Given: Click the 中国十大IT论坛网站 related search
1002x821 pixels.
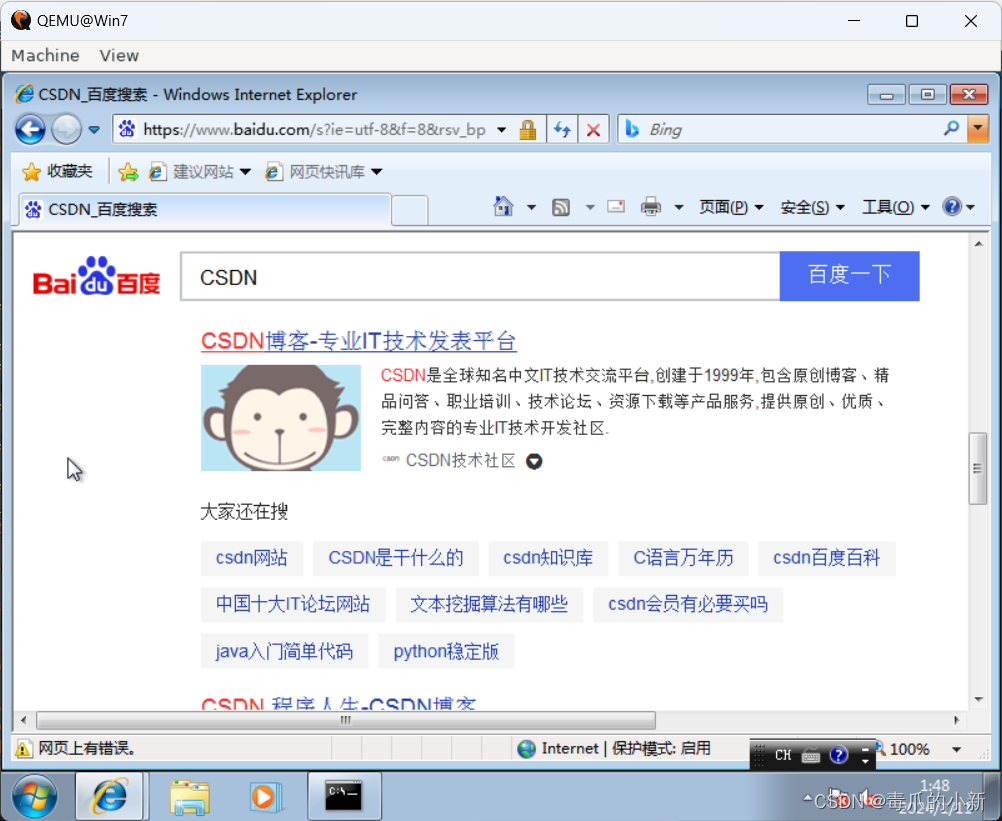Looking at the screenshot, I should tap(293, 604).
